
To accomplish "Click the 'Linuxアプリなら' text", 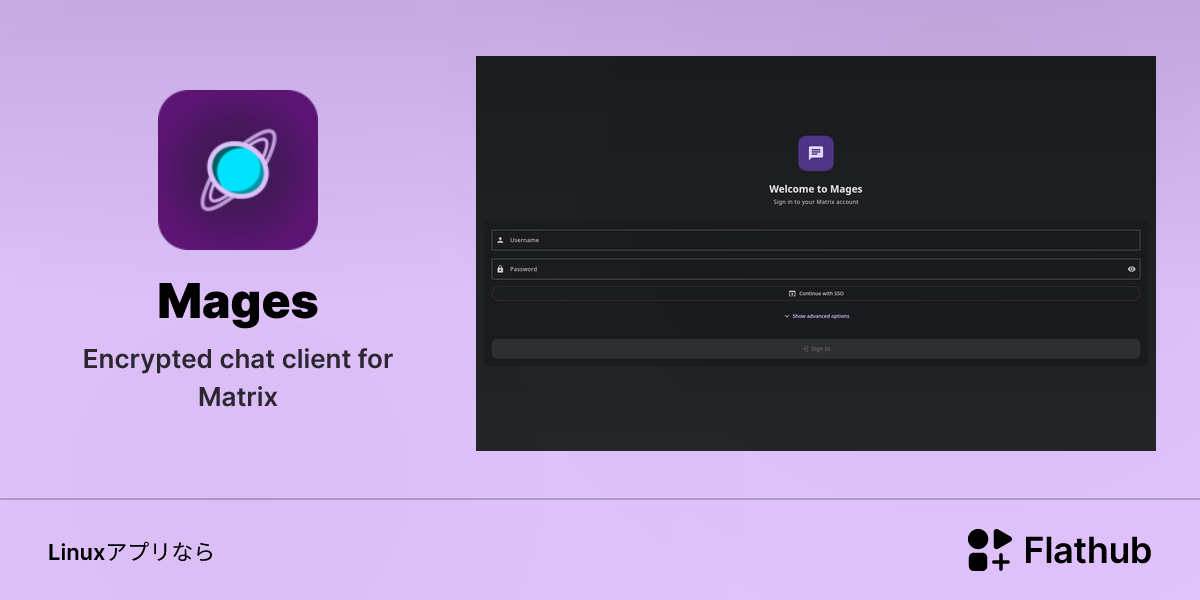I will [131, 552].
